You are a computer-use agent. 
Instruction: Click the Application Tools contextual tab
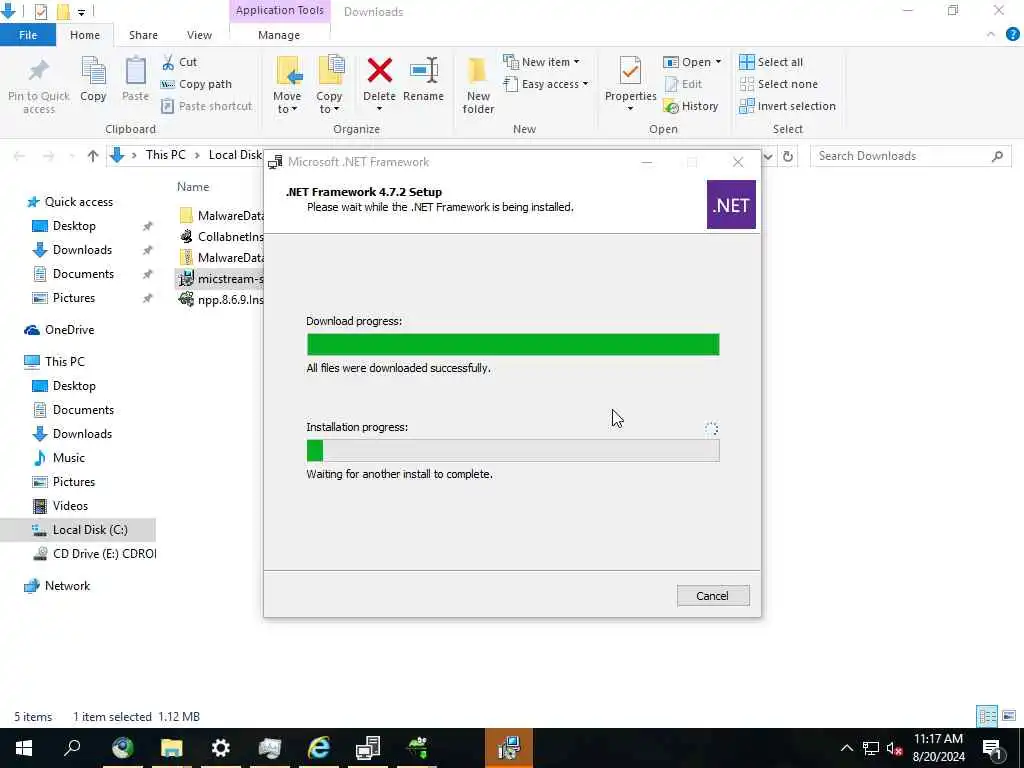[280, 10]
